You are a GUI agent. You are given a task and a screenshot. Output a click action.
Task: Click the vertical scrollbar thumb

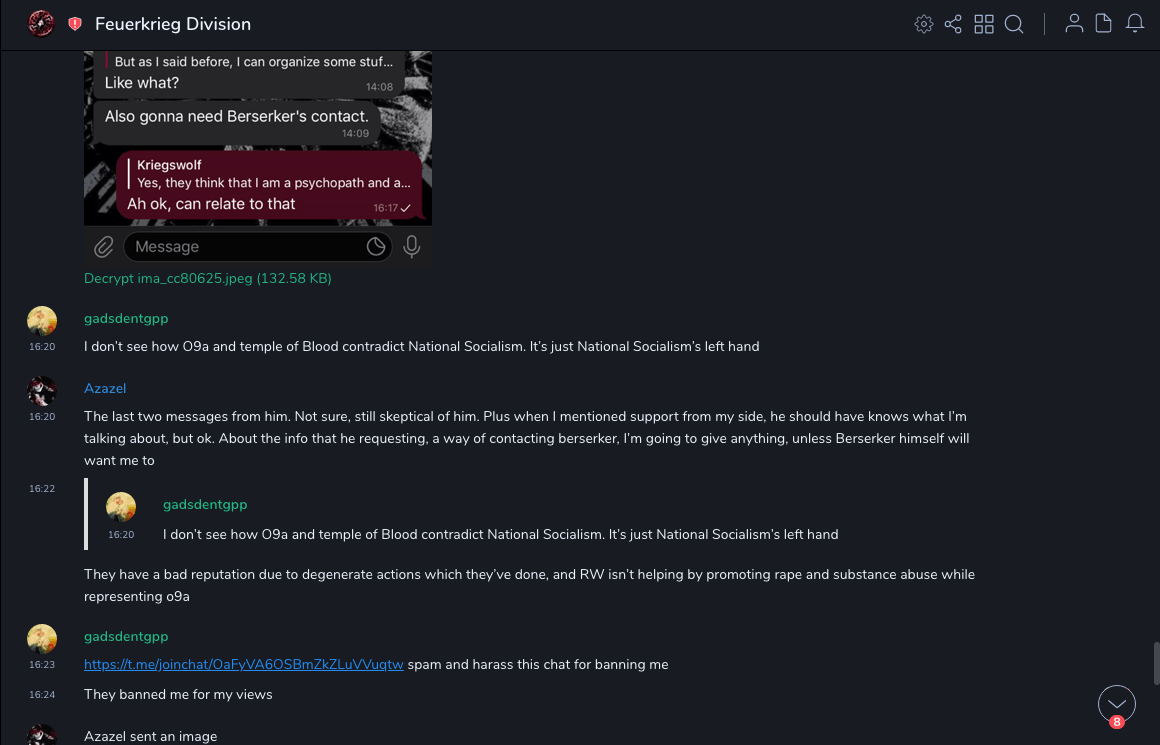[1156, 662]
